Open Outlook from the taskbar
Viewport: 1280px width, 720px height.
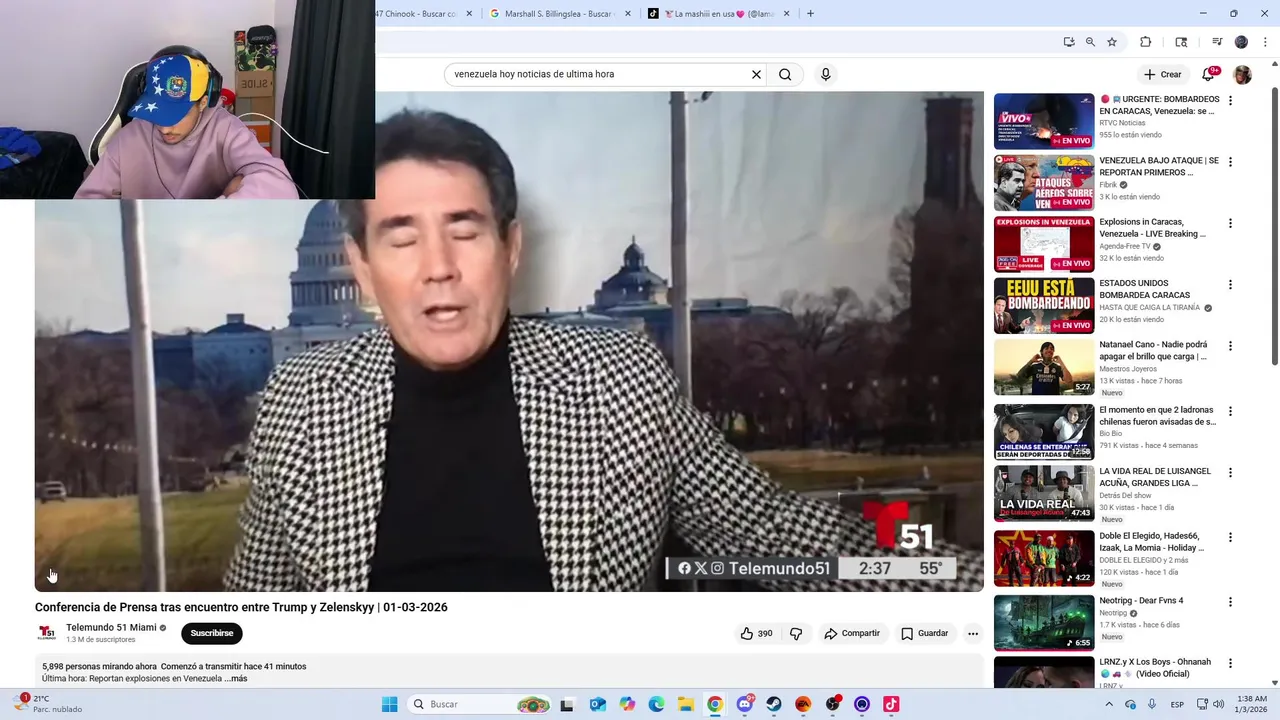click(x=598, y=704)
